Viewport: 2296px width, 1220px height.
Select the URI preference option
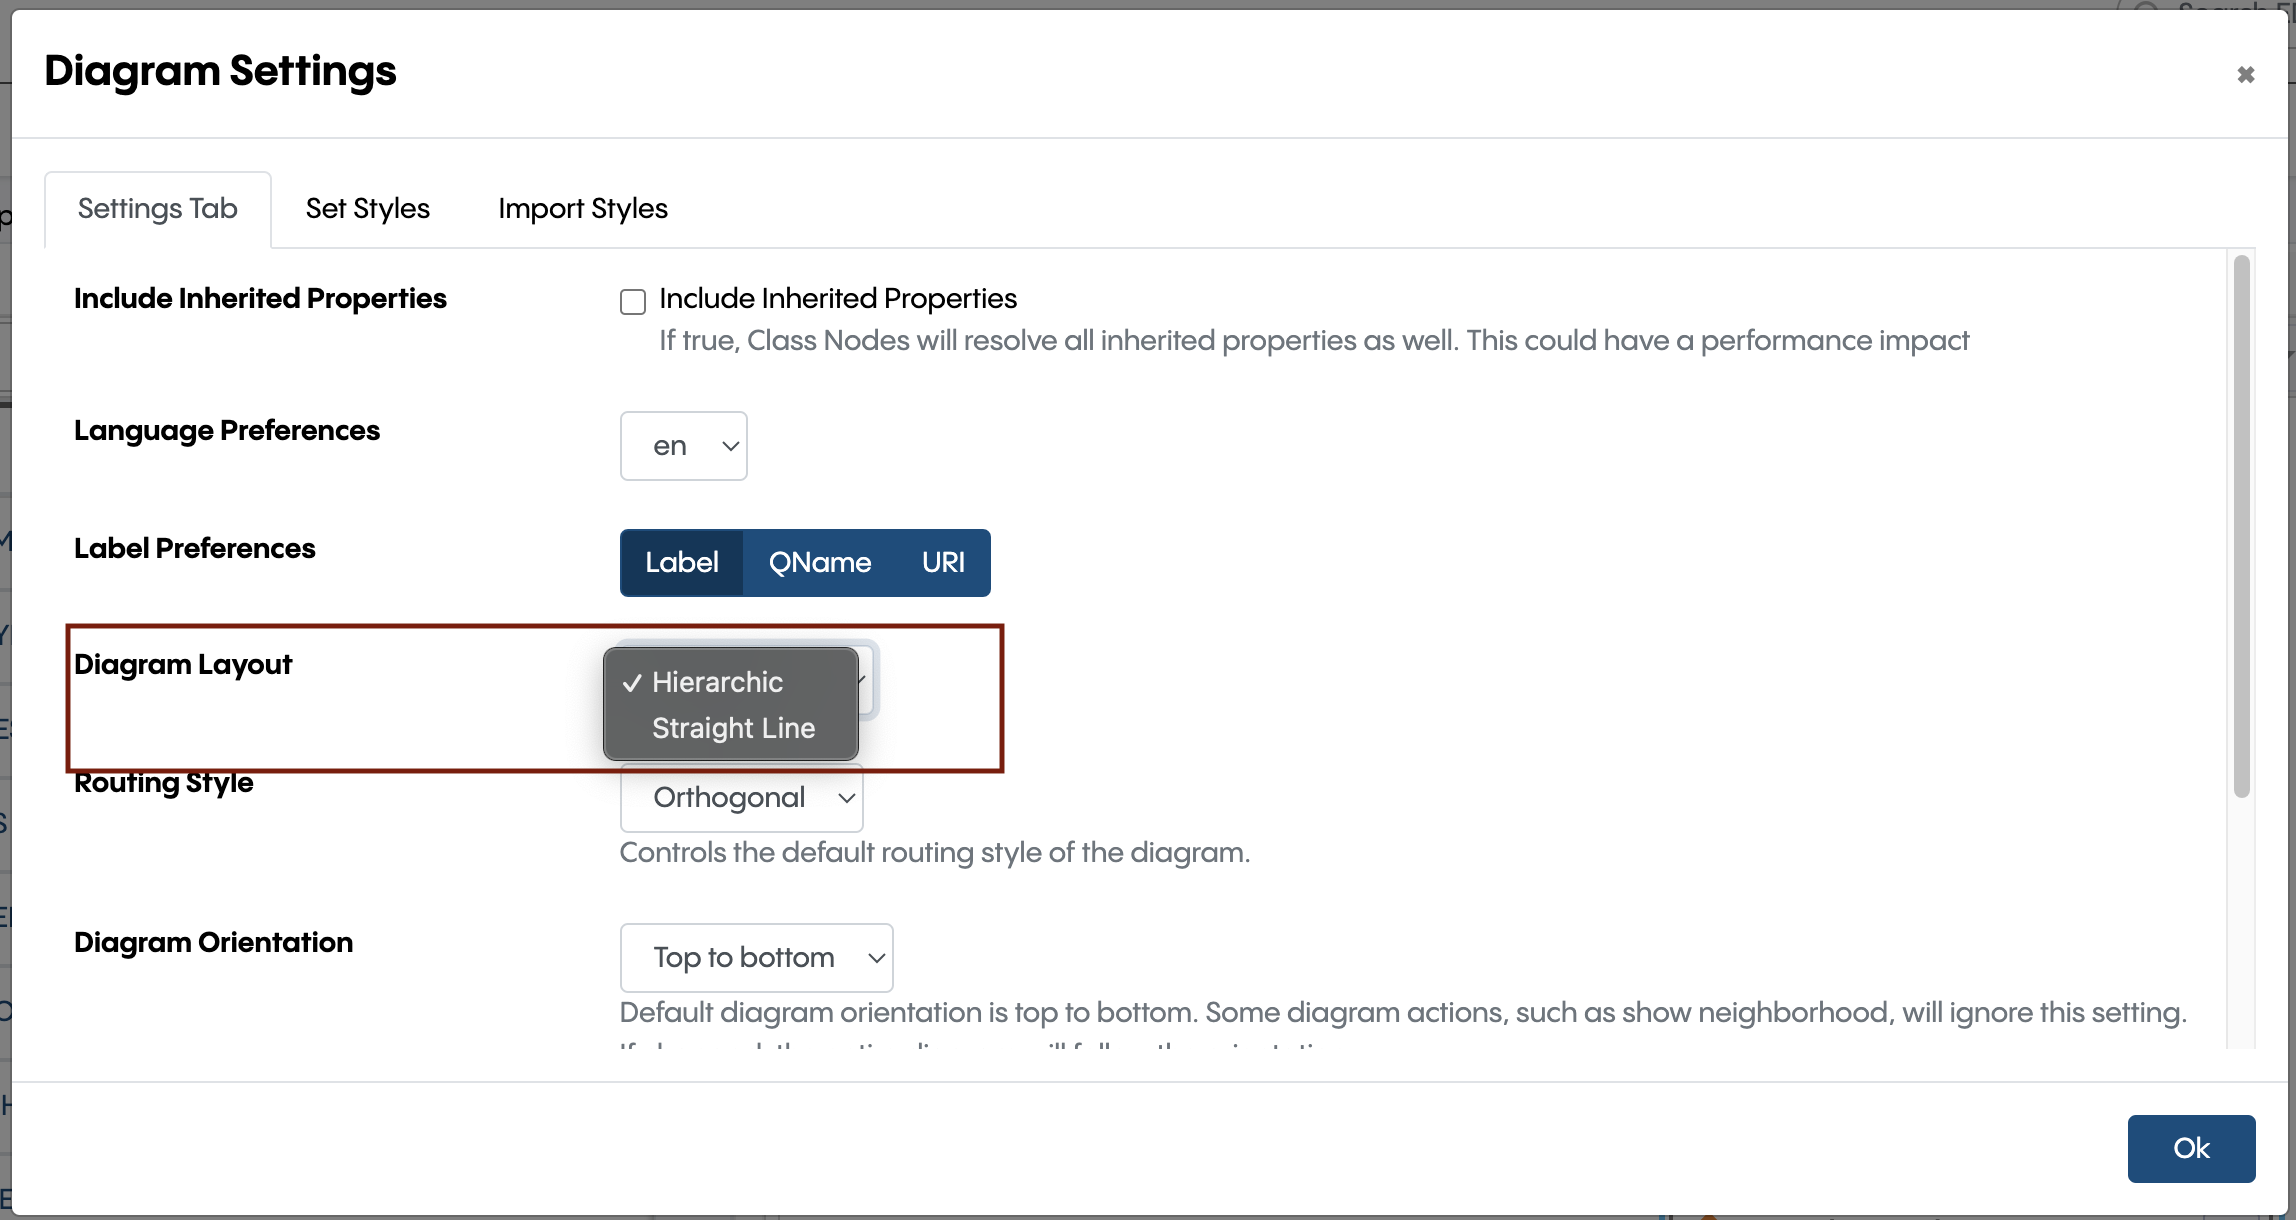click(x=945, y=561)
